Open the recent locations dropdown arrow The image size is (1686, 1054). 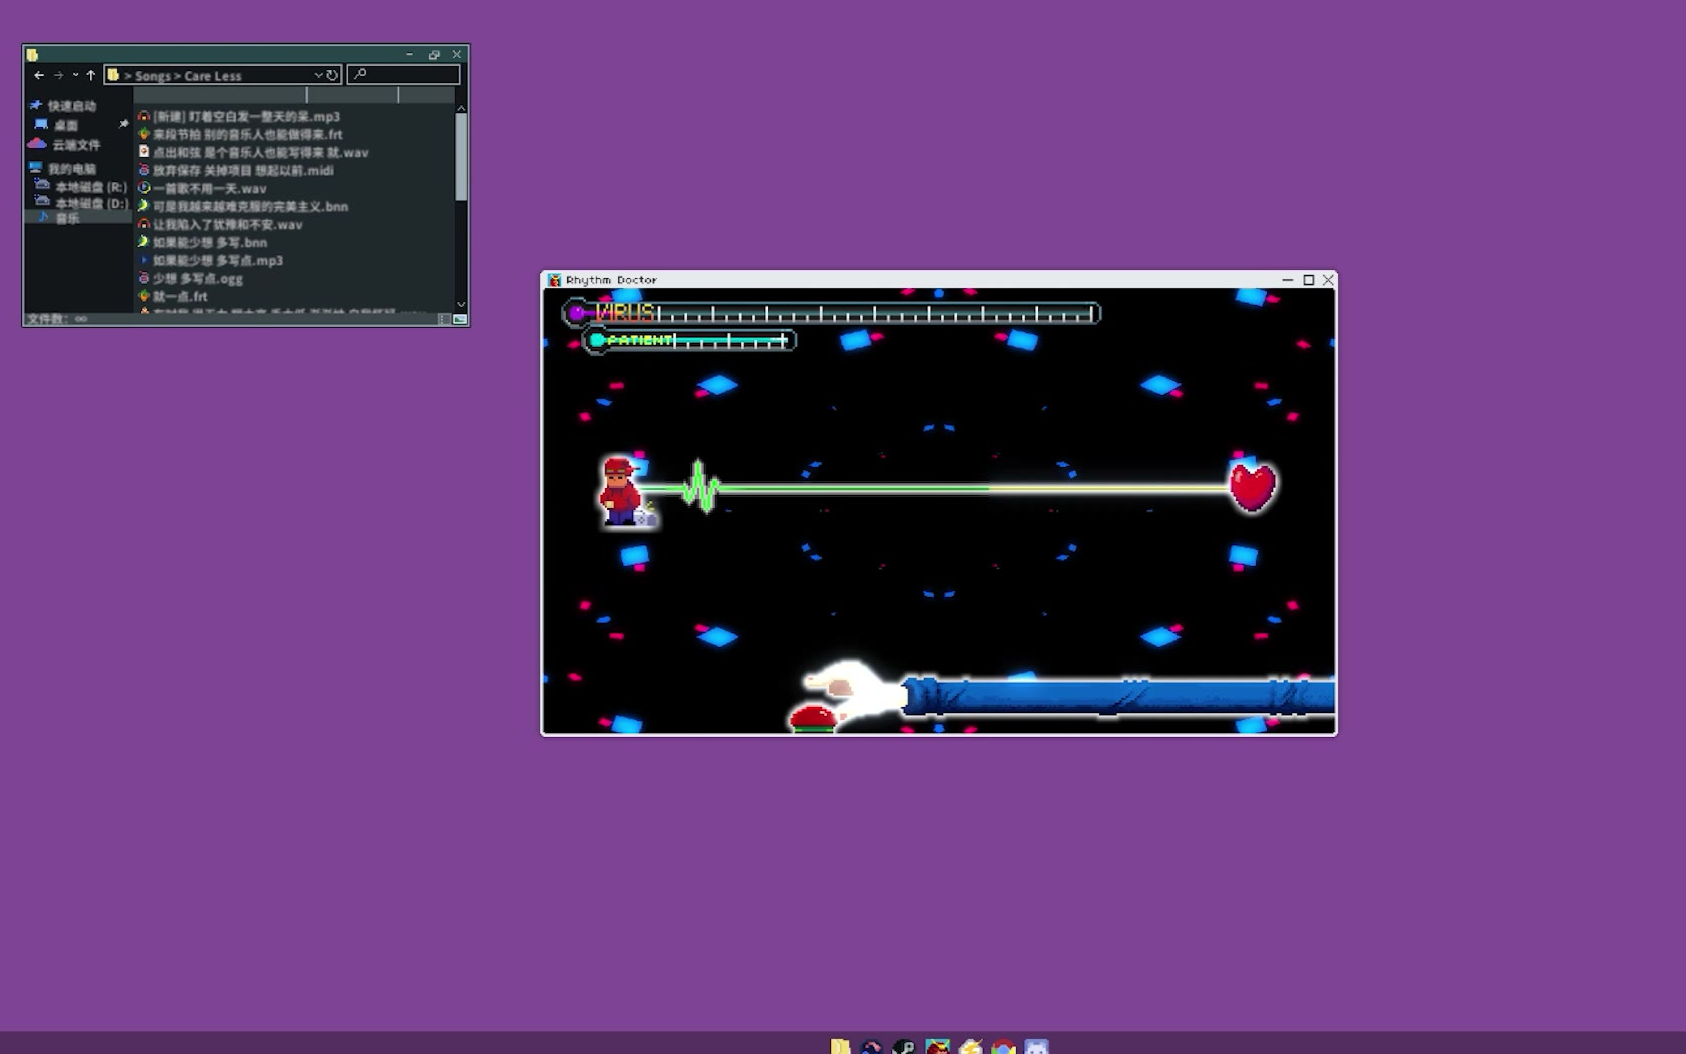[75, 75]
